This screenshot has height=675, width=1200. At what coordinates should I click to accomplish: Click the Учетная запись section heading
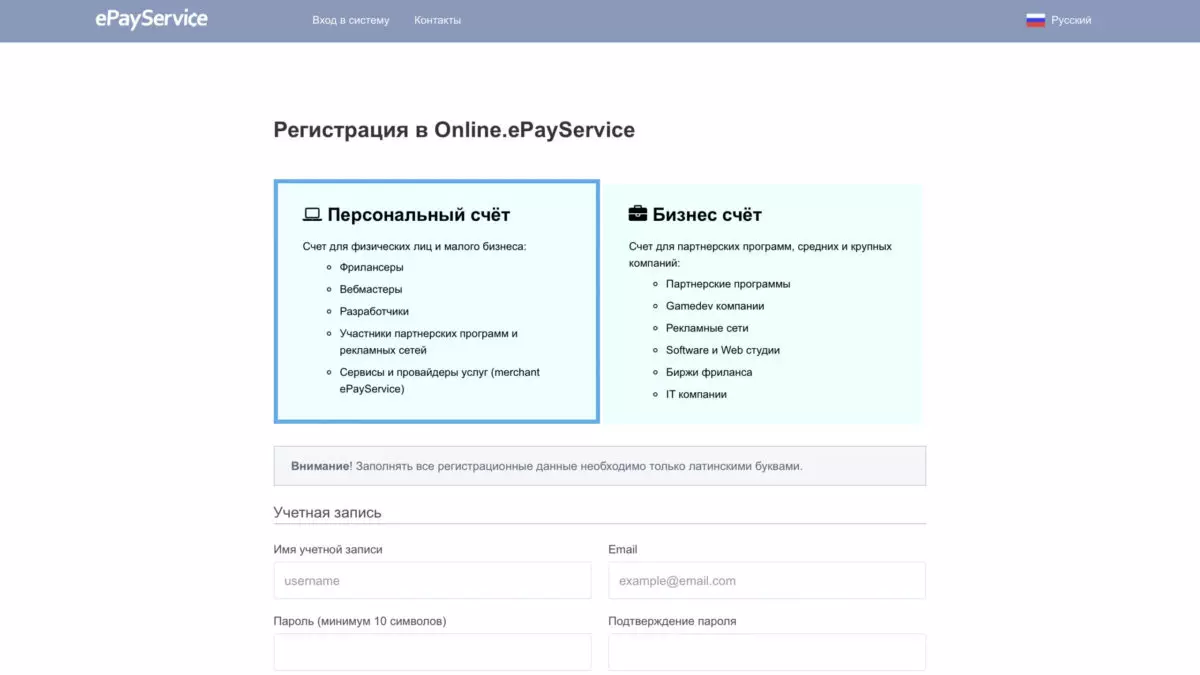(x=328, y=513)
